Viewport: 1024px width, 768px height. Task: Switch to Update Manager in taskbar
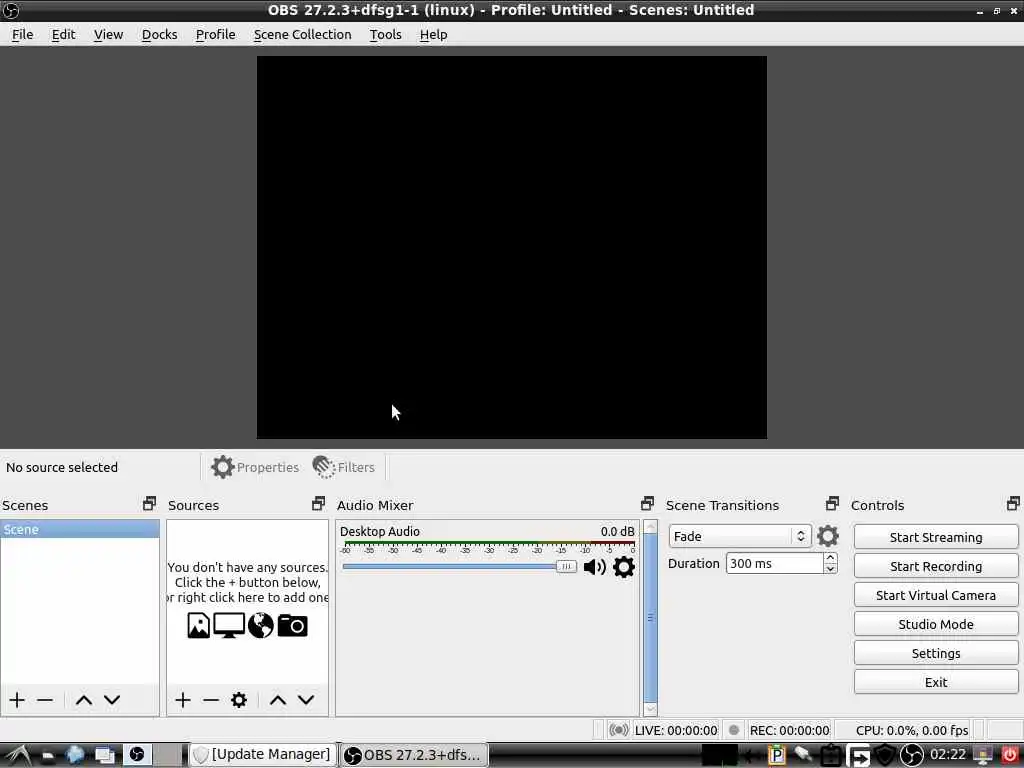263,754
